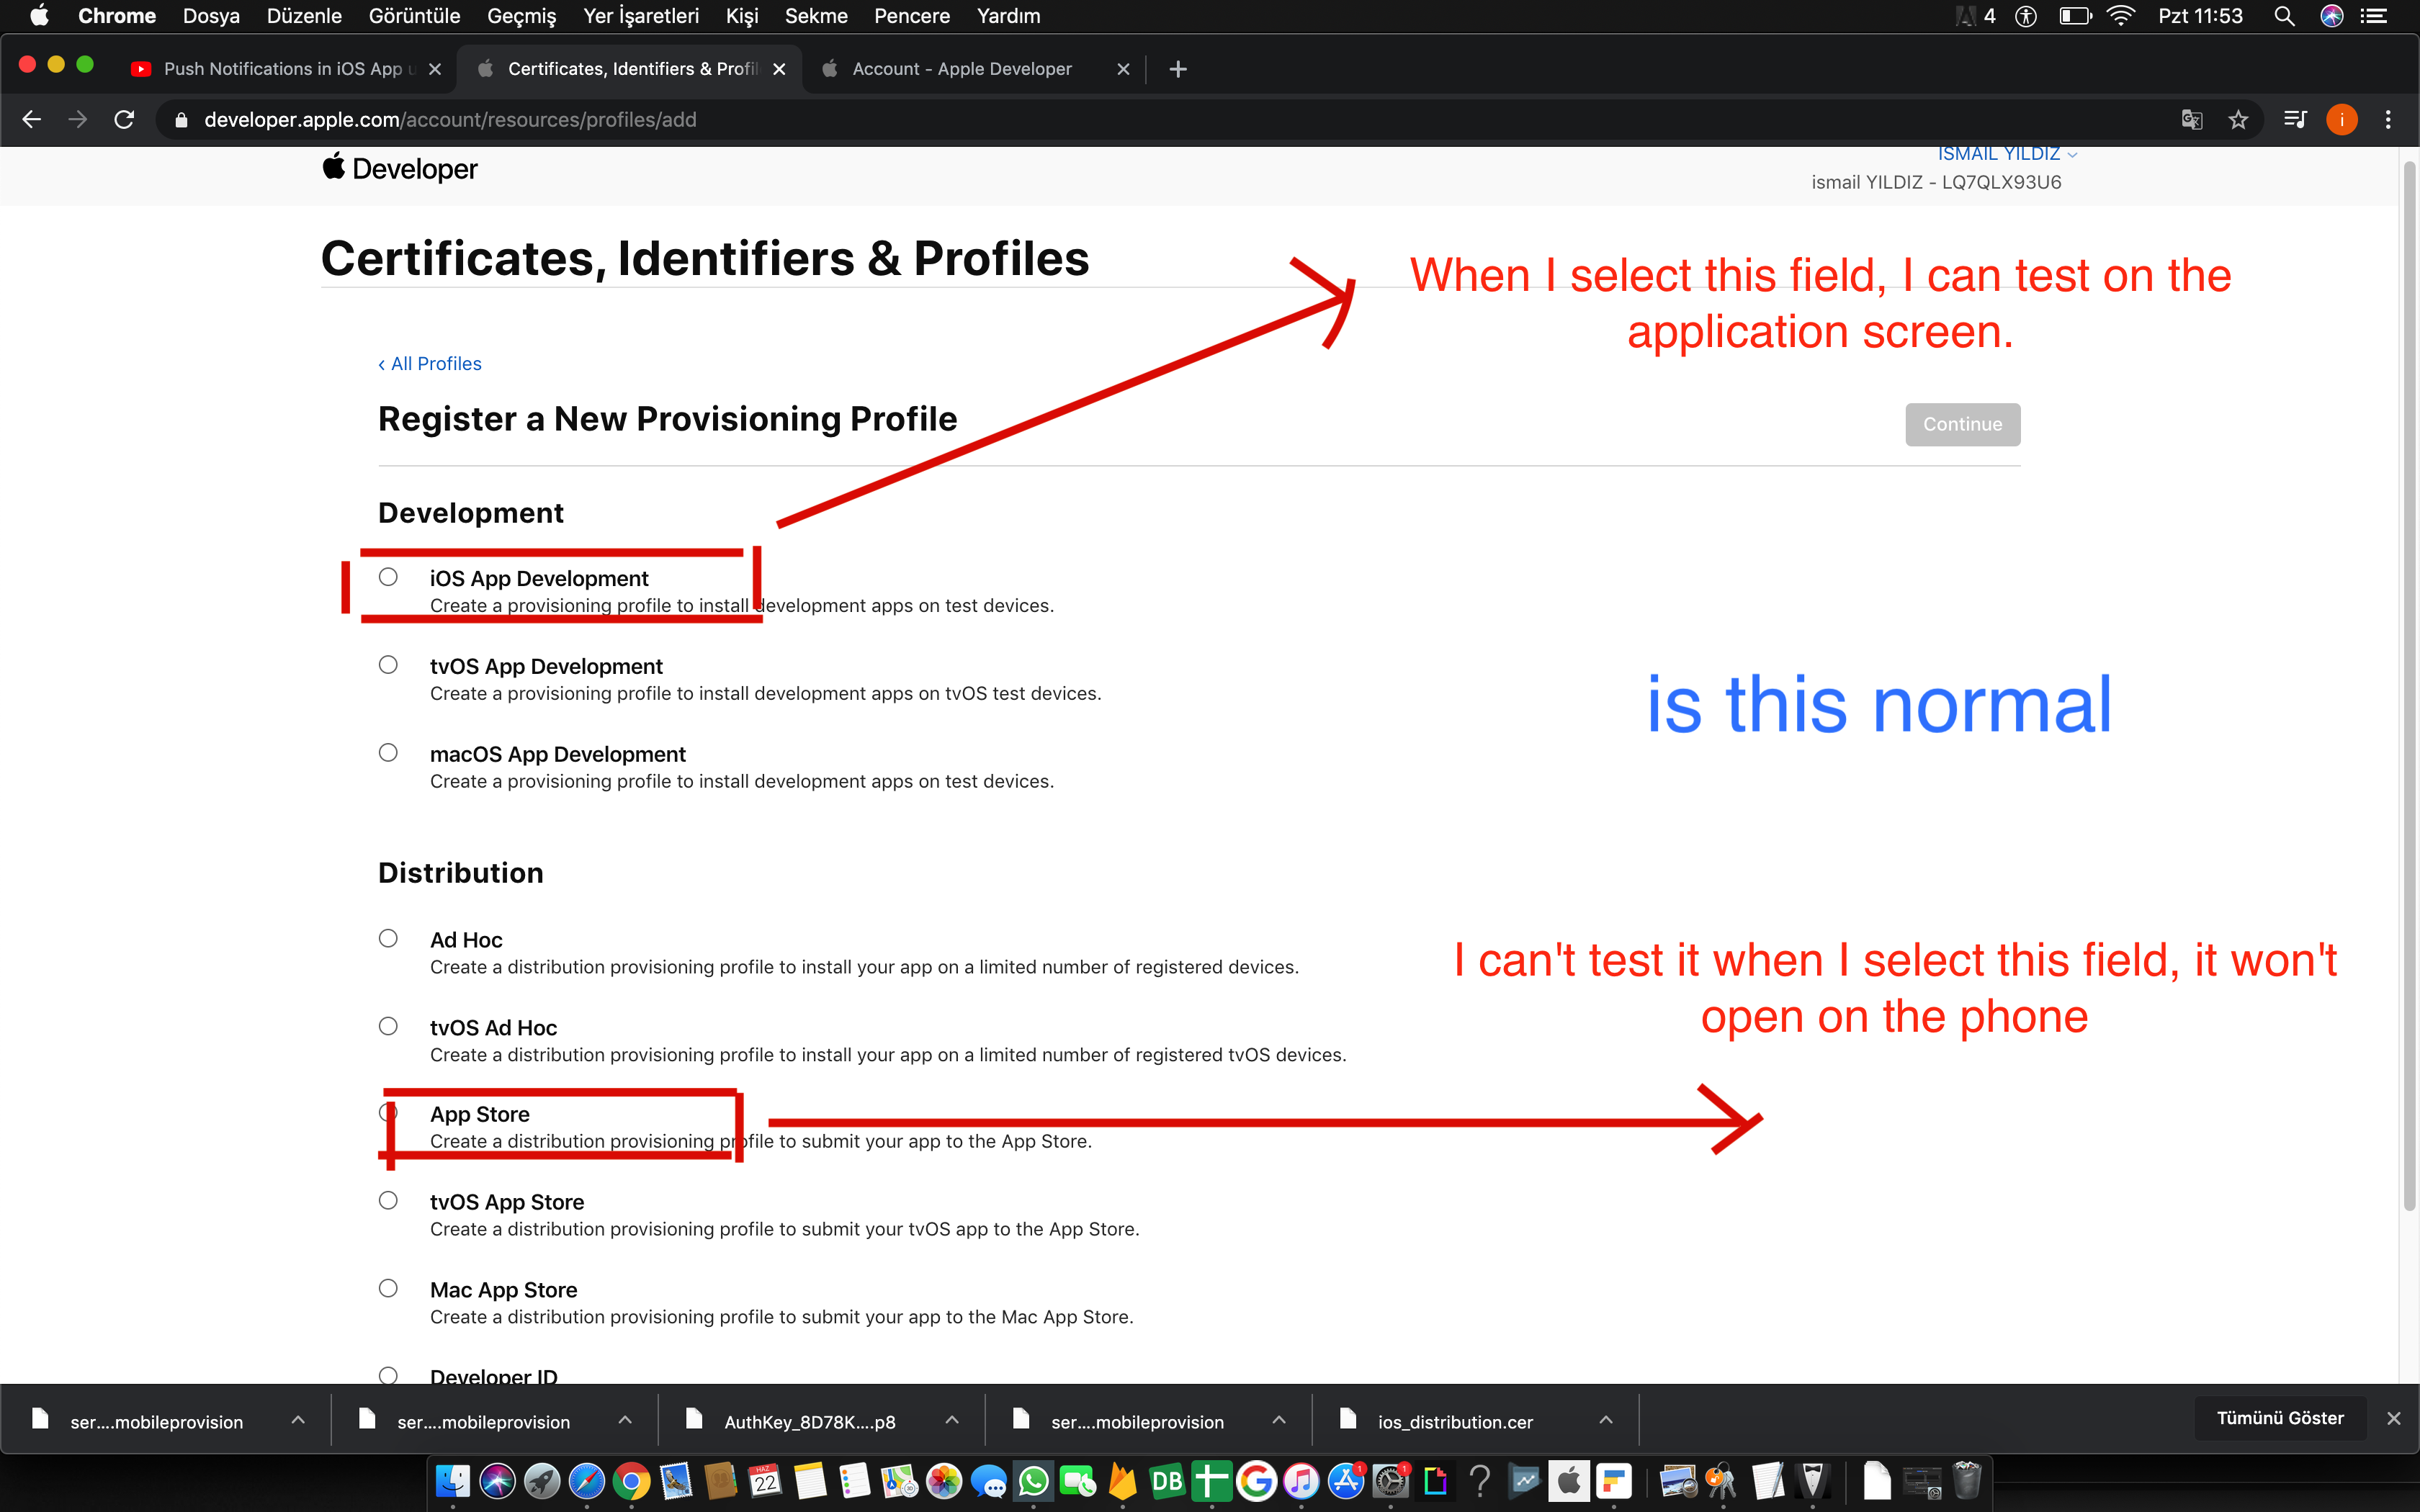This screenshot has width=2420, height=1512.
Task: Click the Continue button
Action: 1962,424
